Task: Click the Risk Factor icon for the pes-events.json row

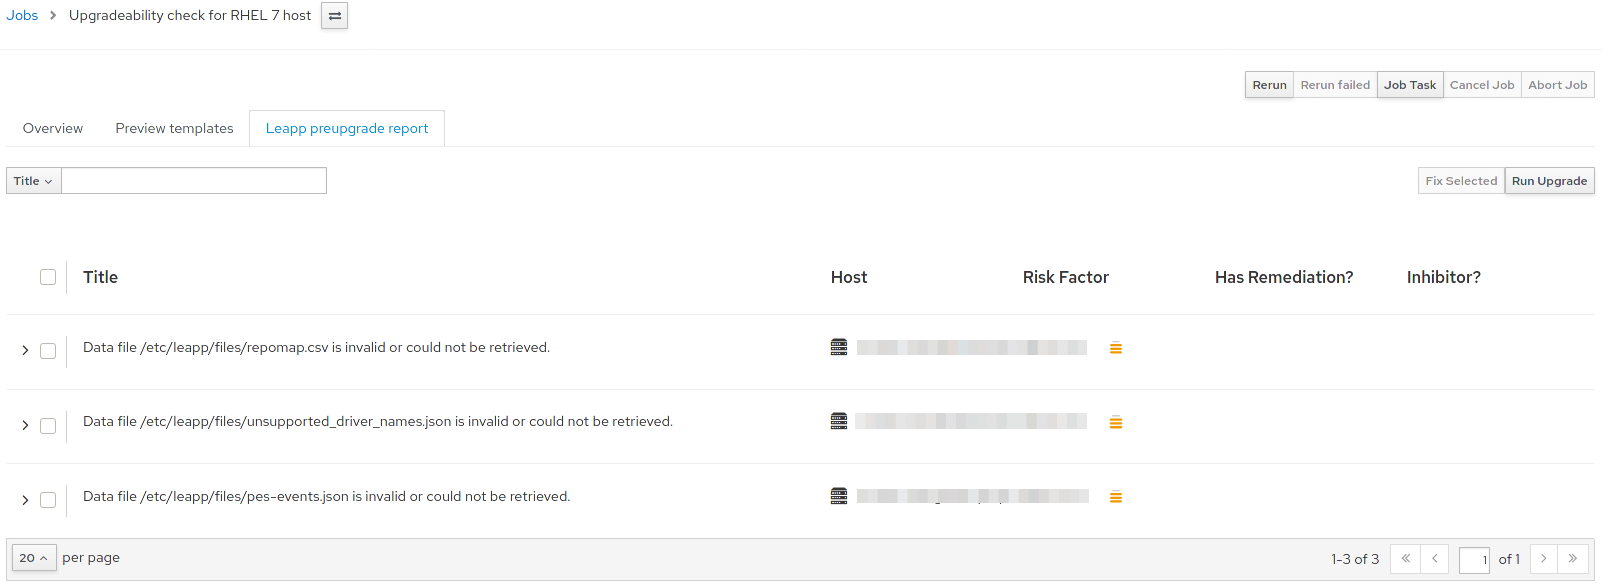Action: click(1115, 496)
